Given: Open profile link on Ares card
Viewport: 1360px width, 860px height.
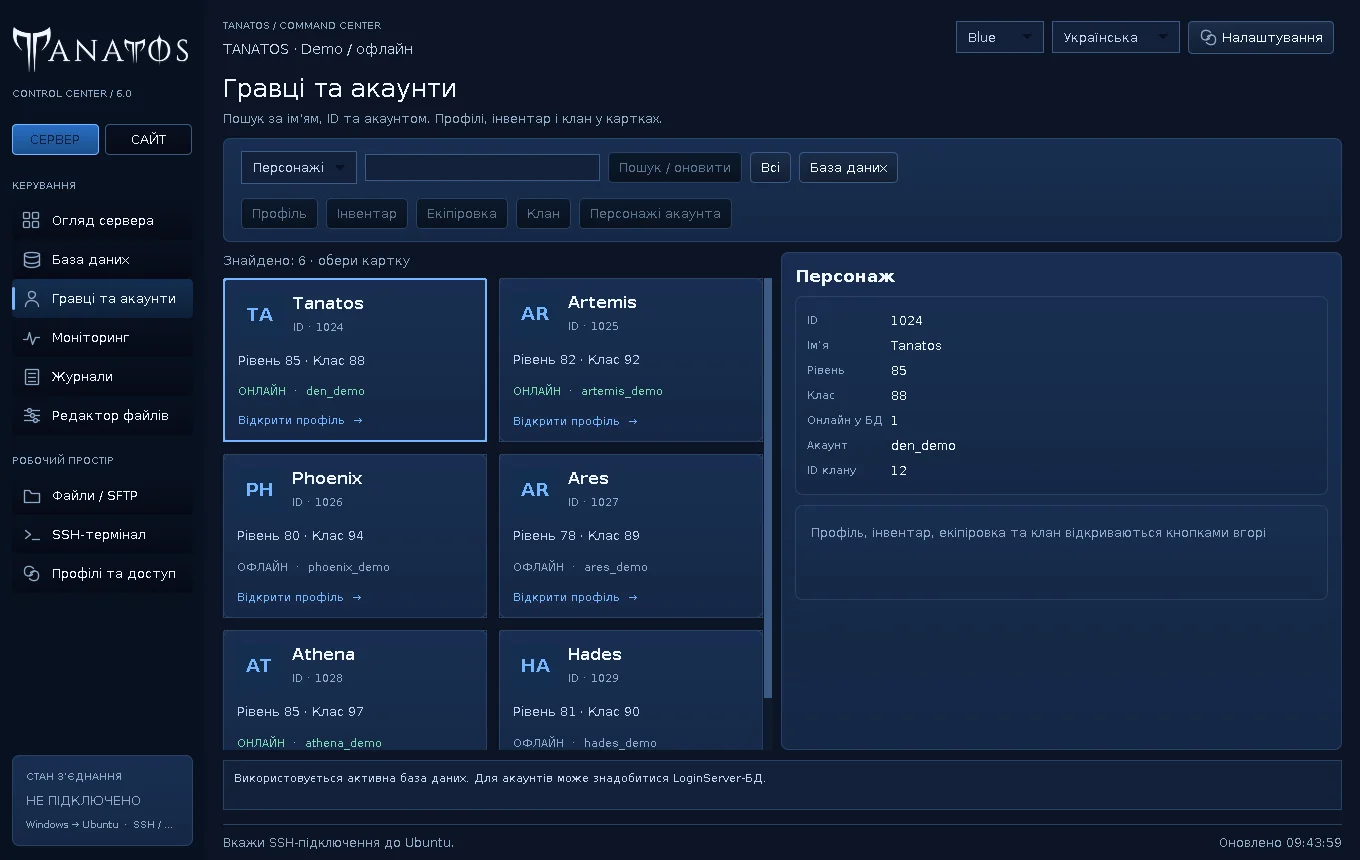Looking at the screenshot, I should pos(575,597).
